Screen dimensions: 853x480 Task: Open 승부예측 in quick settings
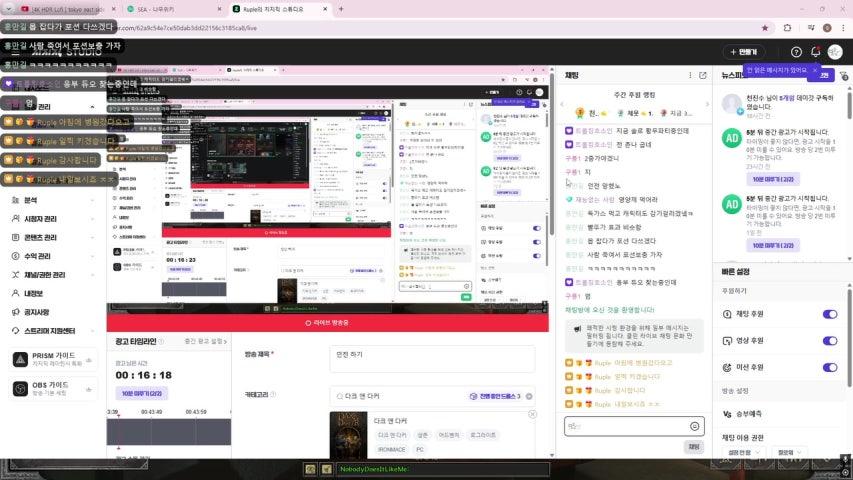click(x=749, y=414)
